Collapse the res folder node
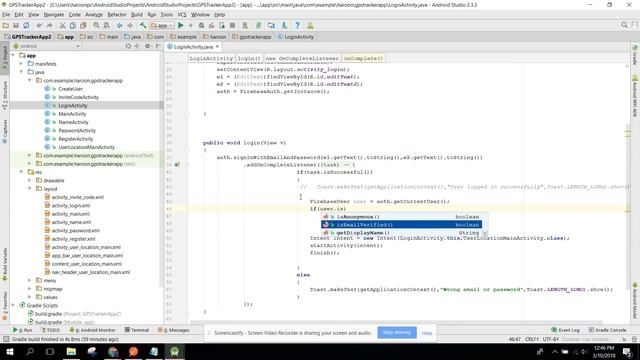The height and width of the screenshot is (360, 640). tap(21, 172)
